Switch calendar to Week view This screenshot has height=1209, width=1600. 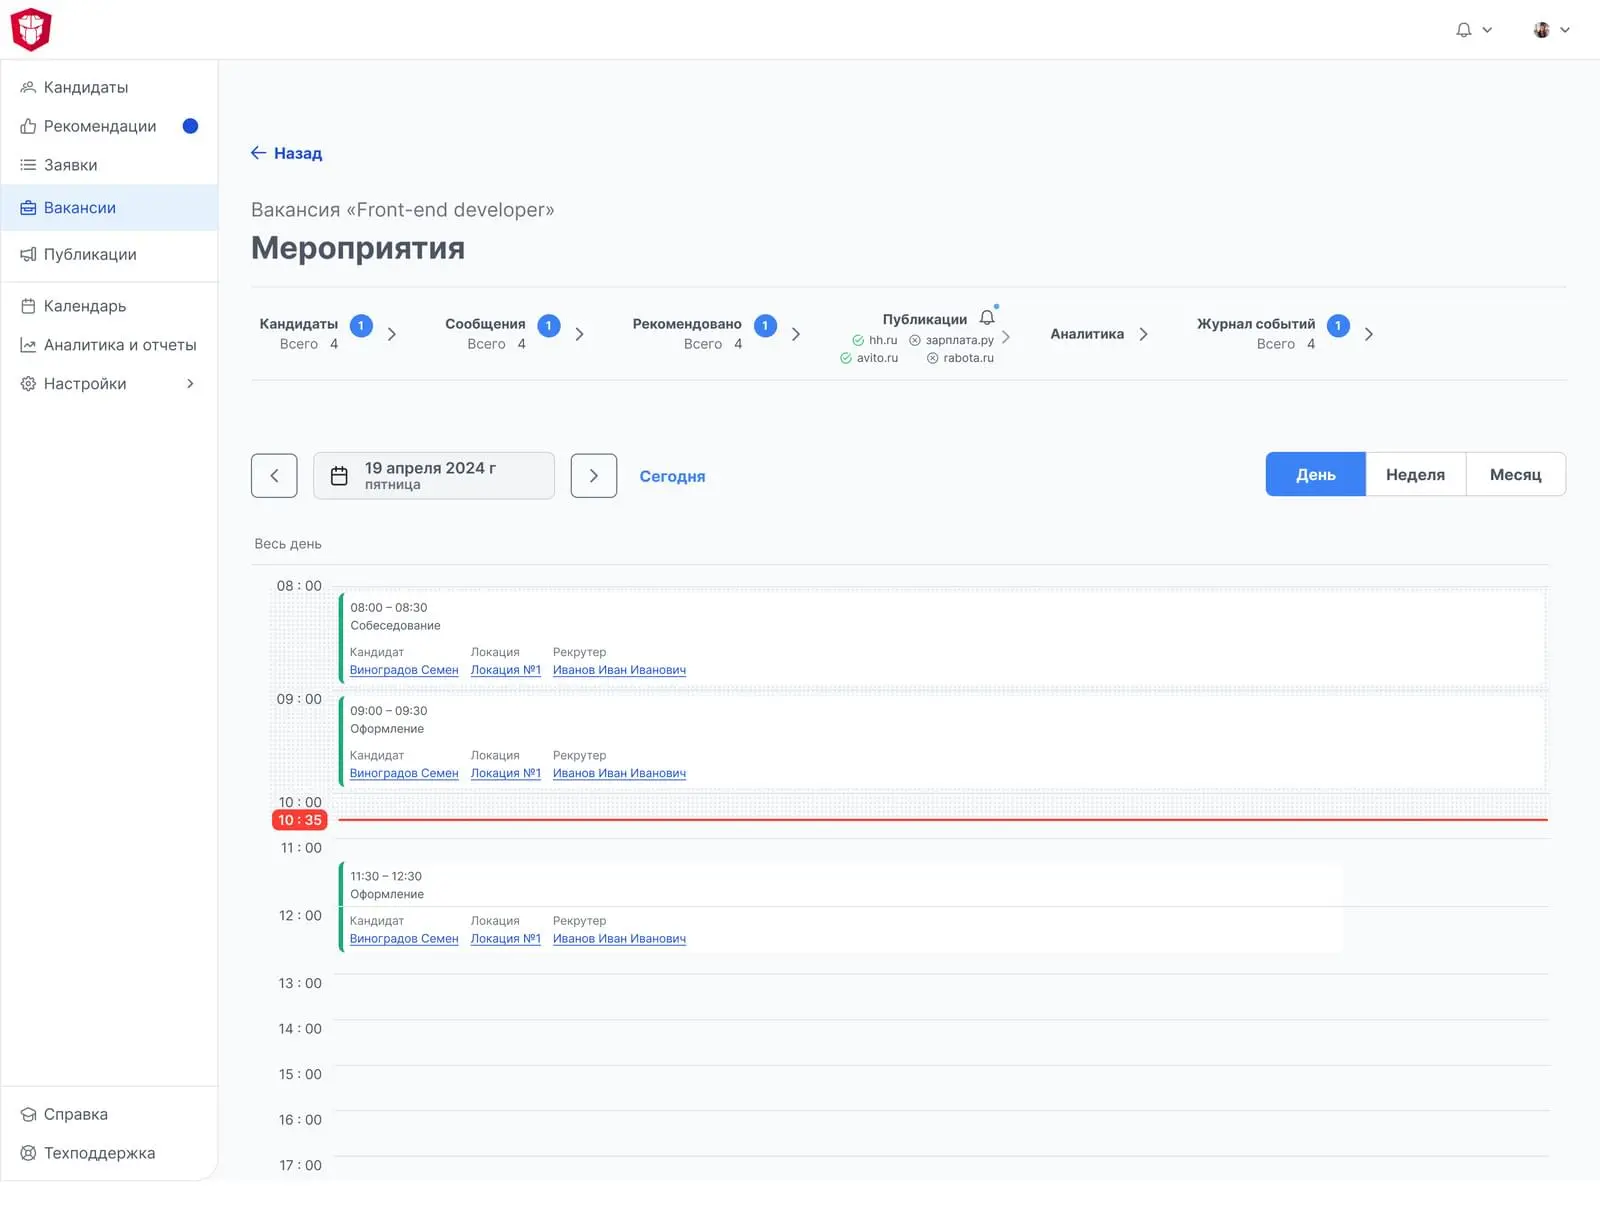(x=1415, y=475)
